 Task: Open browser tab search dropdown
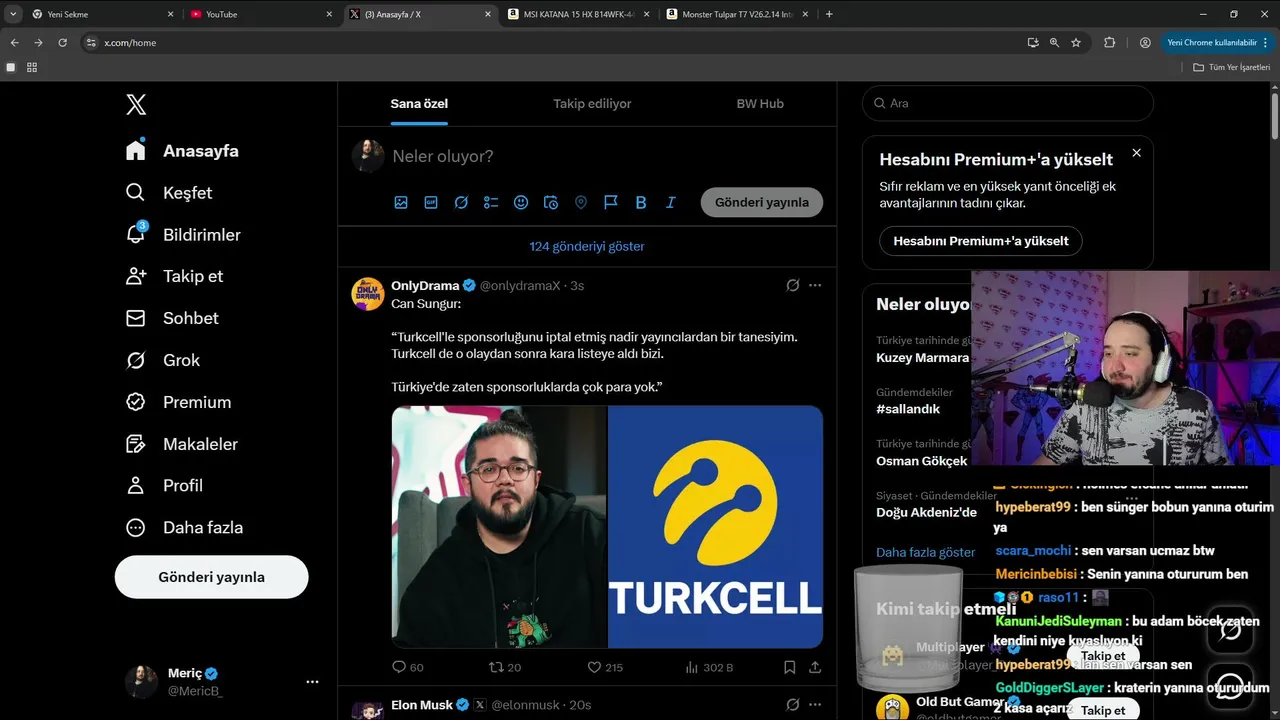pos(13,14)
